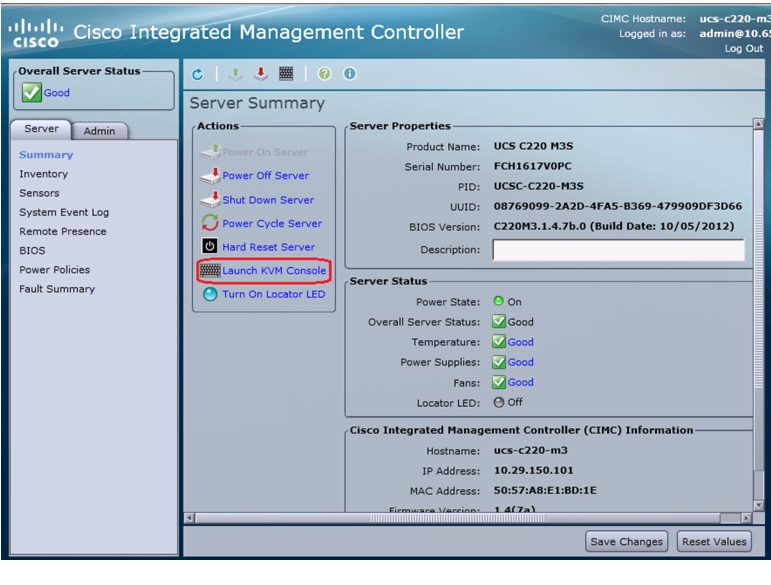
Task: Click the vertical scrollbar down arrow
Action: (x=759, y=506)
